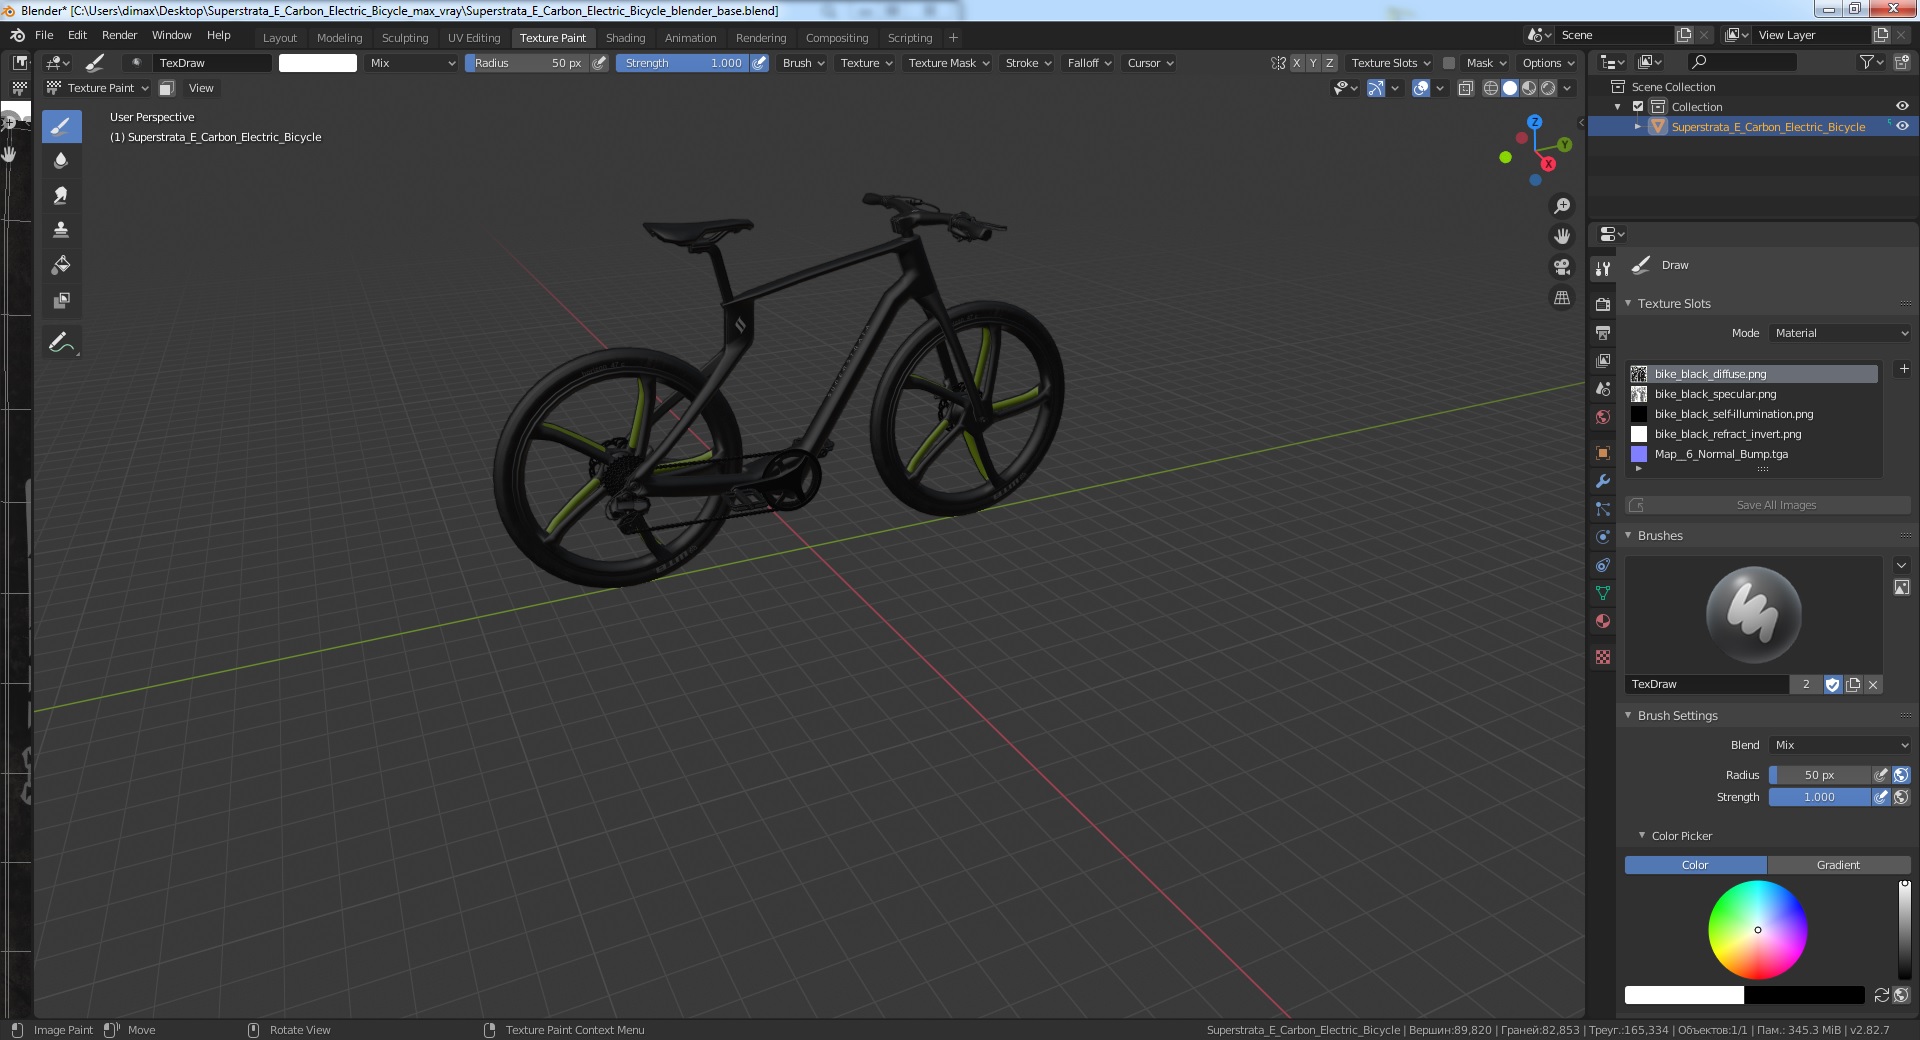
Task: Enable the stencil Mask checkbox
Action: pyautogui.click(x=1448, y=63)
